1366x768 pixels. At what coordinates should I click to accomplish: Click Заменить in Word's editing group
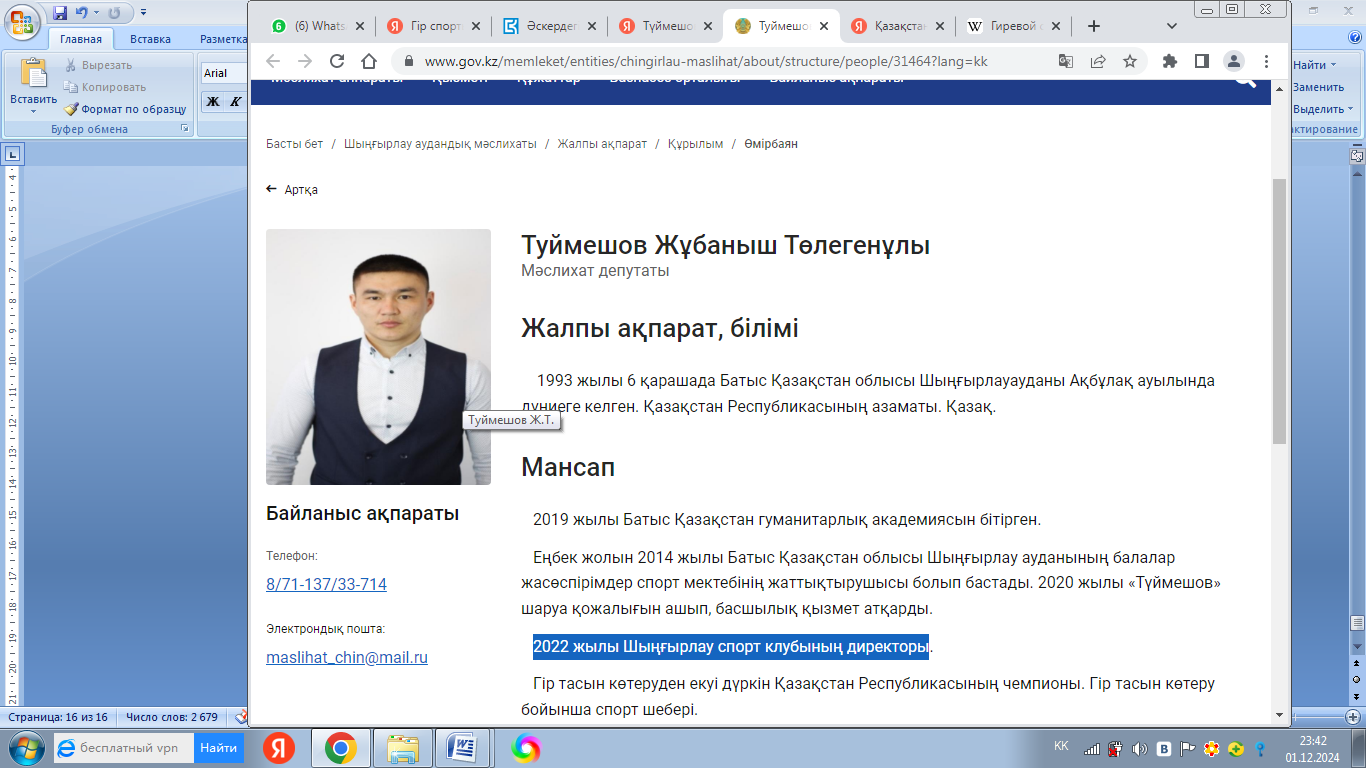click(1318, 87)
